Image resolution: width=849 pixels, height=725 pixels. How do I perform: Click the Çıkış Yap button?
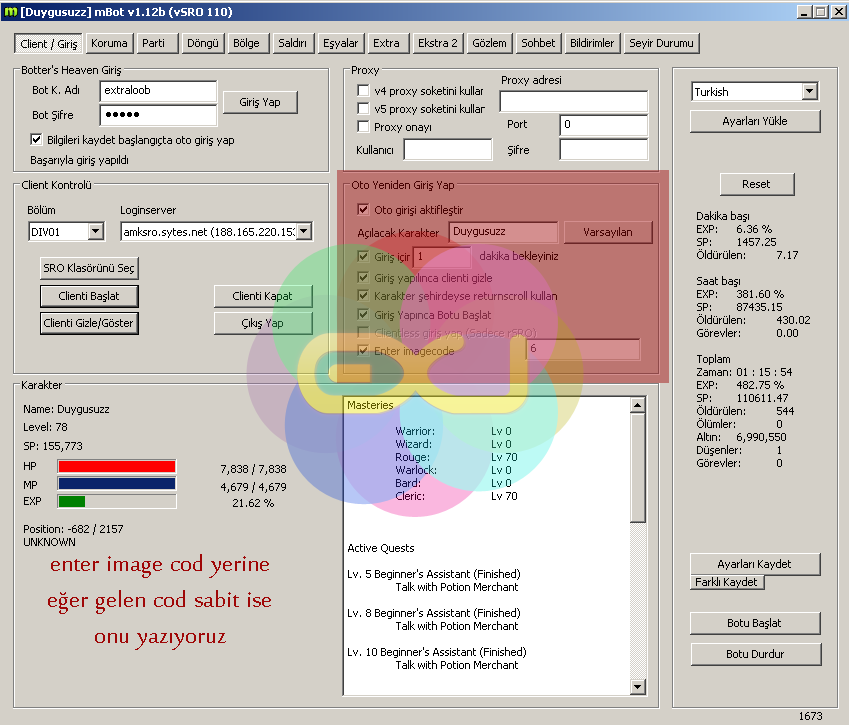coord(263,323)
